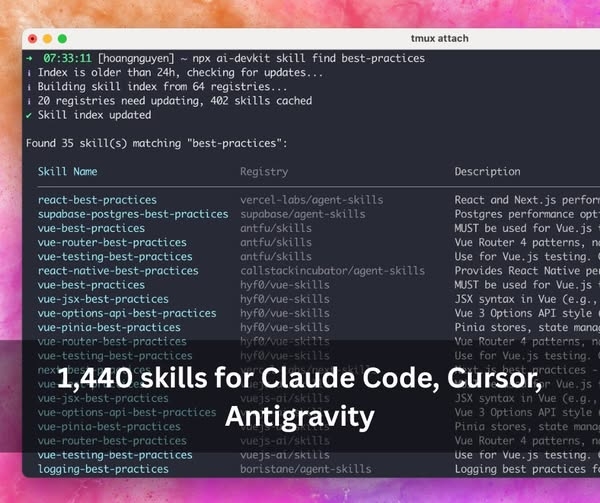Select the 'Building skill index from 64 registries' line
The width and height of the screenshot is (600, 503).
click(162, 87)
